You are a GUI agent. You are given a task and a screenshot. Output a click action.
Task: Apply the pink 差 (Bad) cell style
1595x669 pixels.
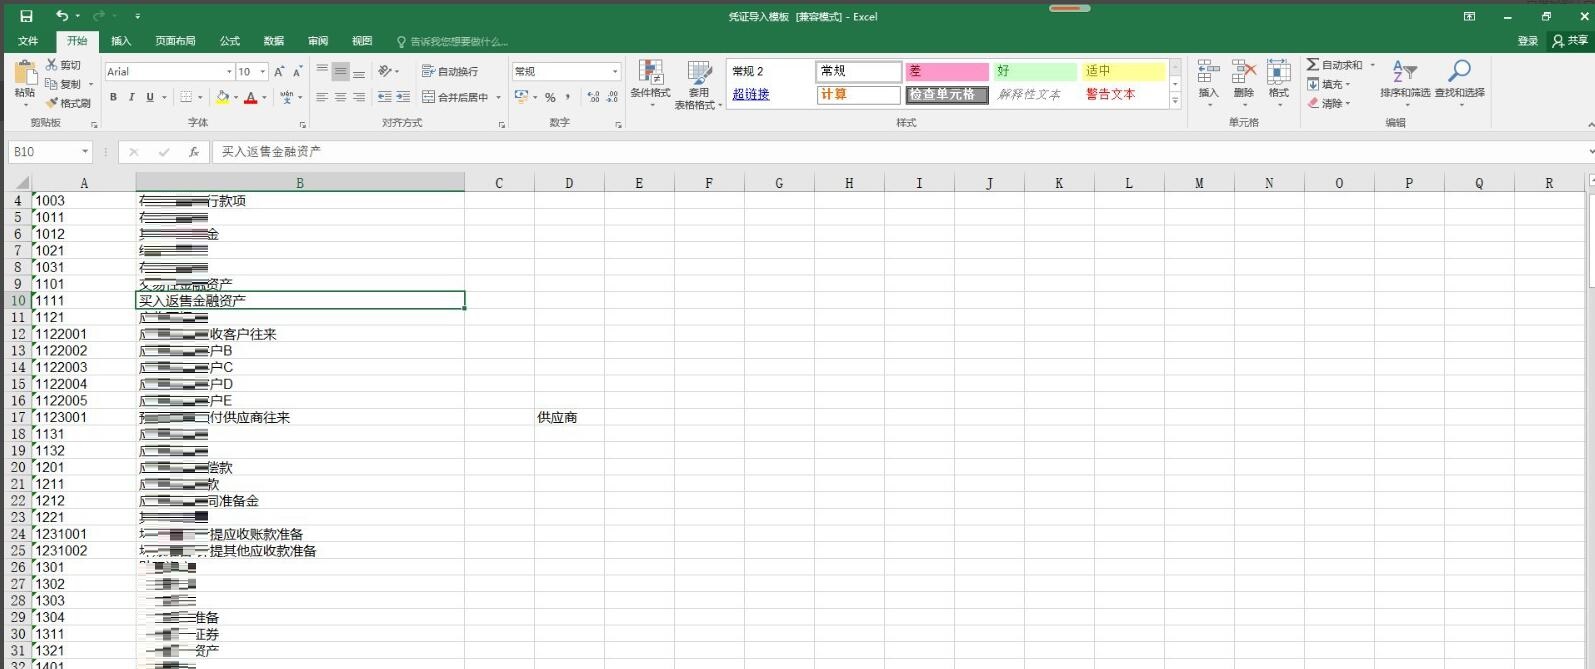click(x=946, y=71)
